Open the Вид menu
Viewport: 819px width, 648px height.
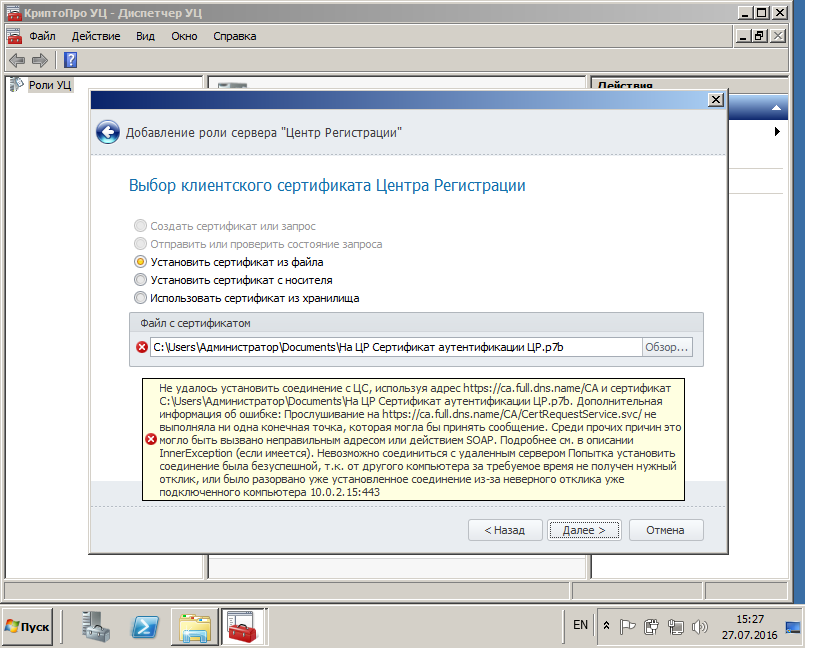point(145,36)
